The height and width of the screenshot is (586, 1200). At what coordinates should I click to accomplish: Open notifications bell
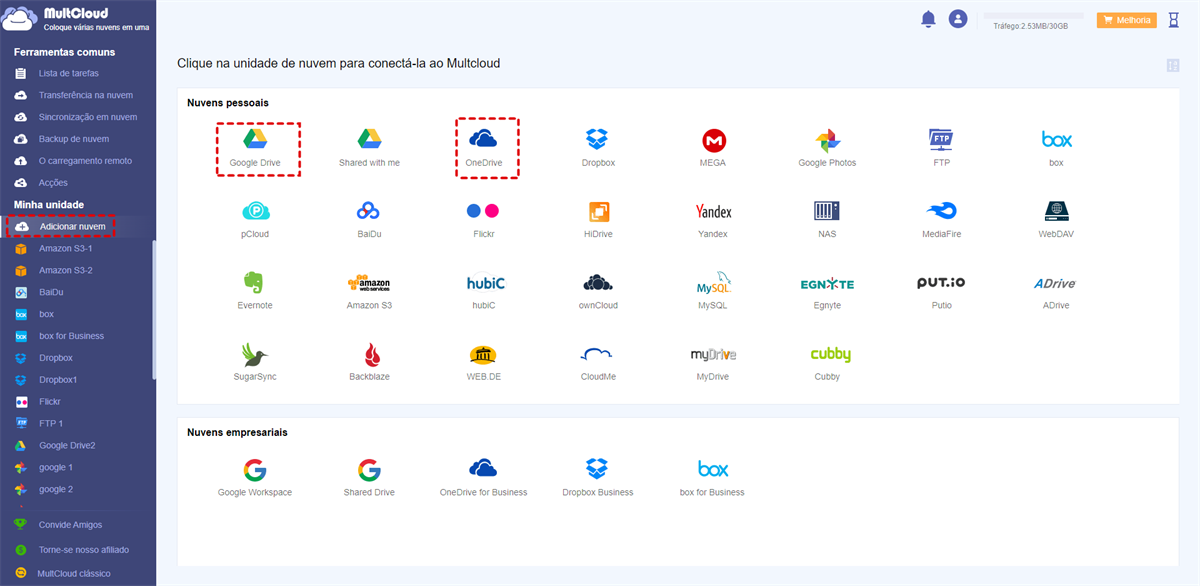pyautogui.click(x=928, y=19)
